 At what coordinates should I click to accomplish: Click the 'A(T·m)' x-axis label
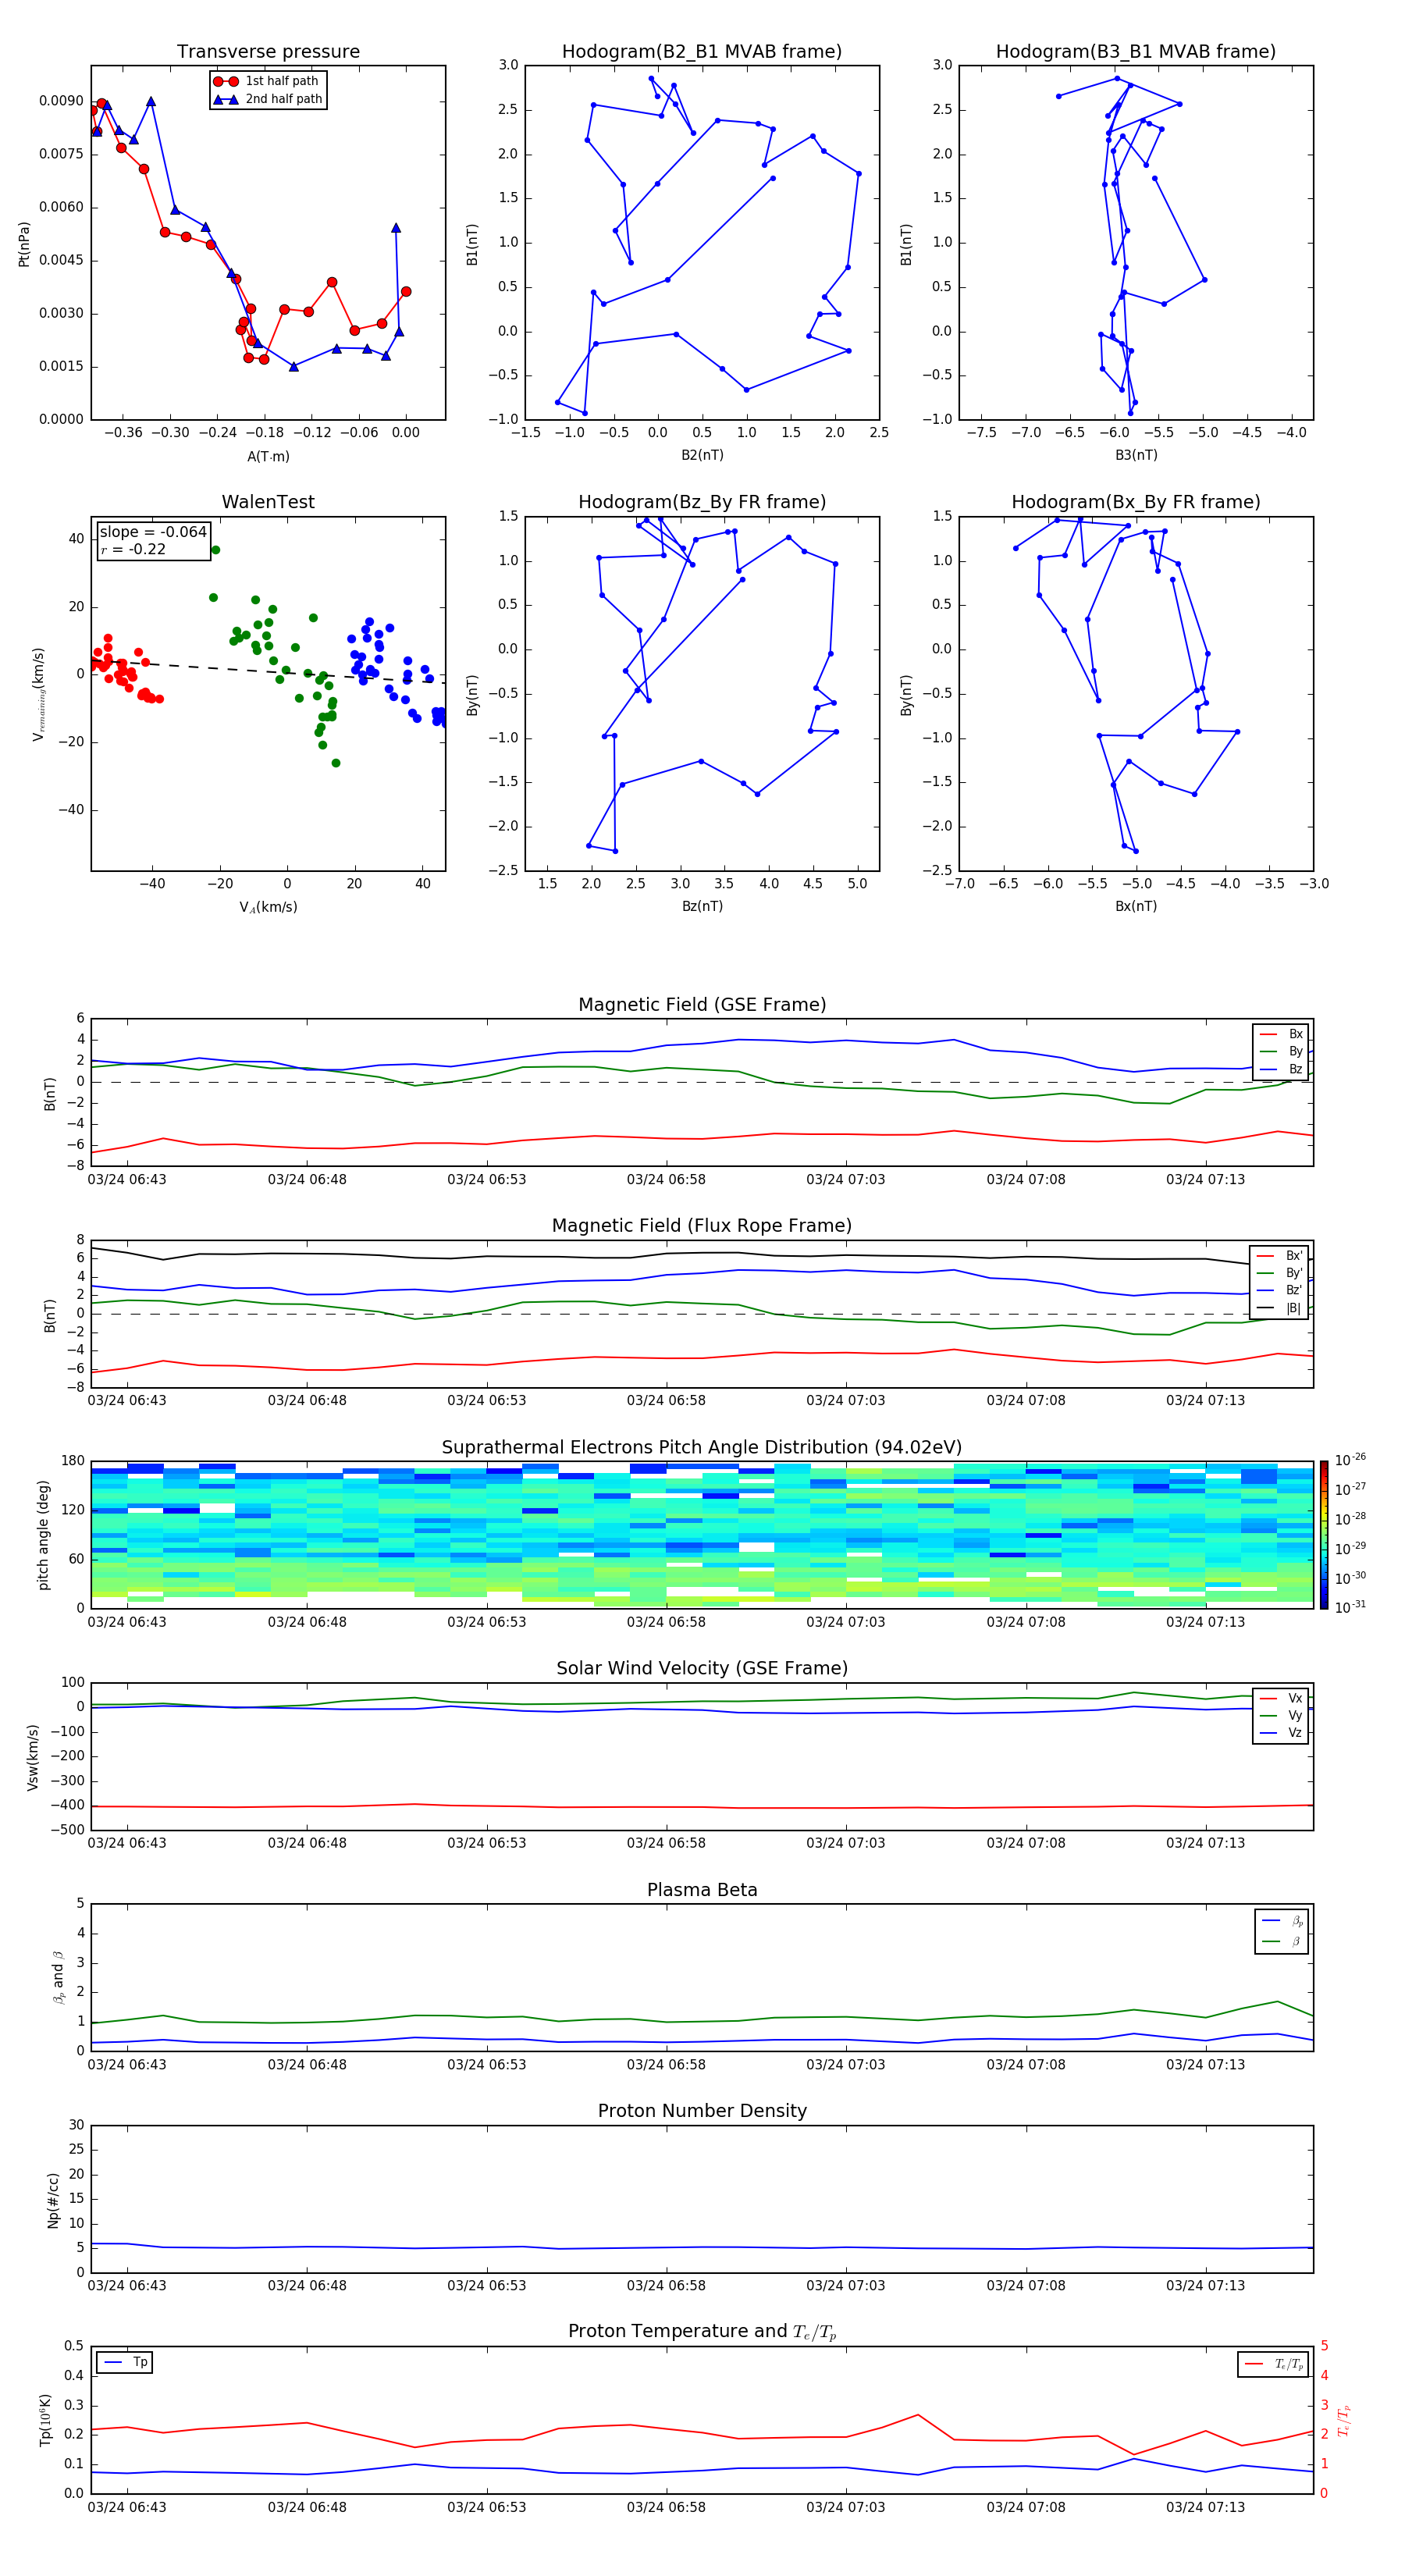268,457
